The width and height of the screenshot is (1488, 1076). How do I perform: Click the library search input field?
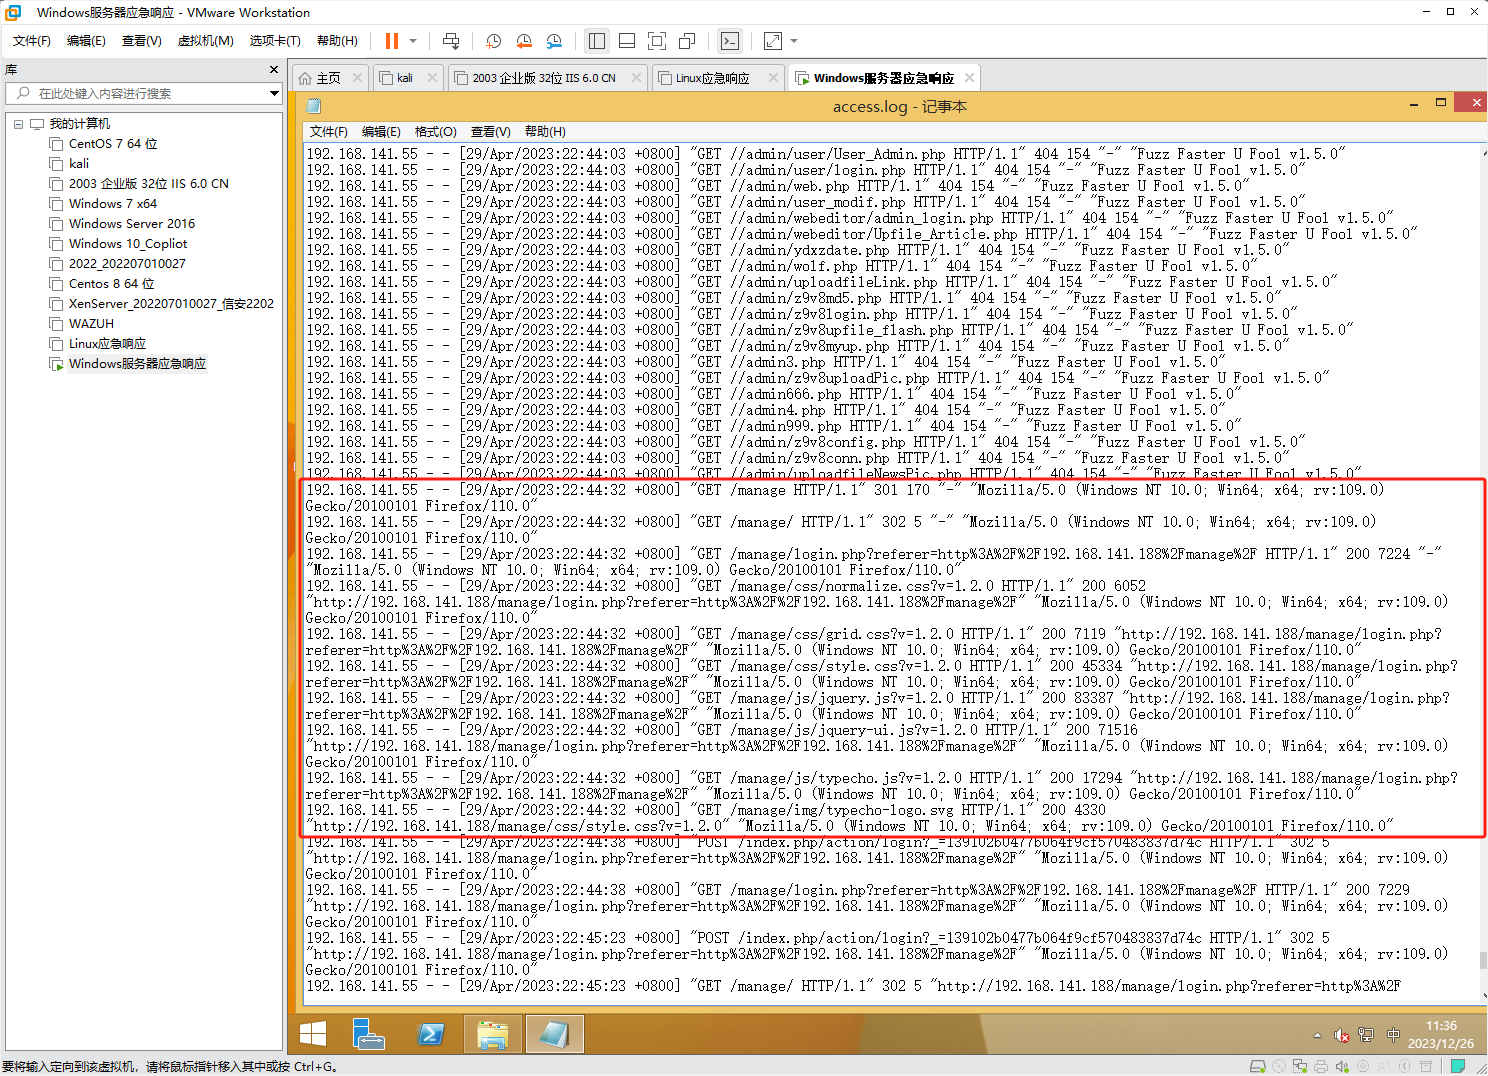tap(138, 93)
